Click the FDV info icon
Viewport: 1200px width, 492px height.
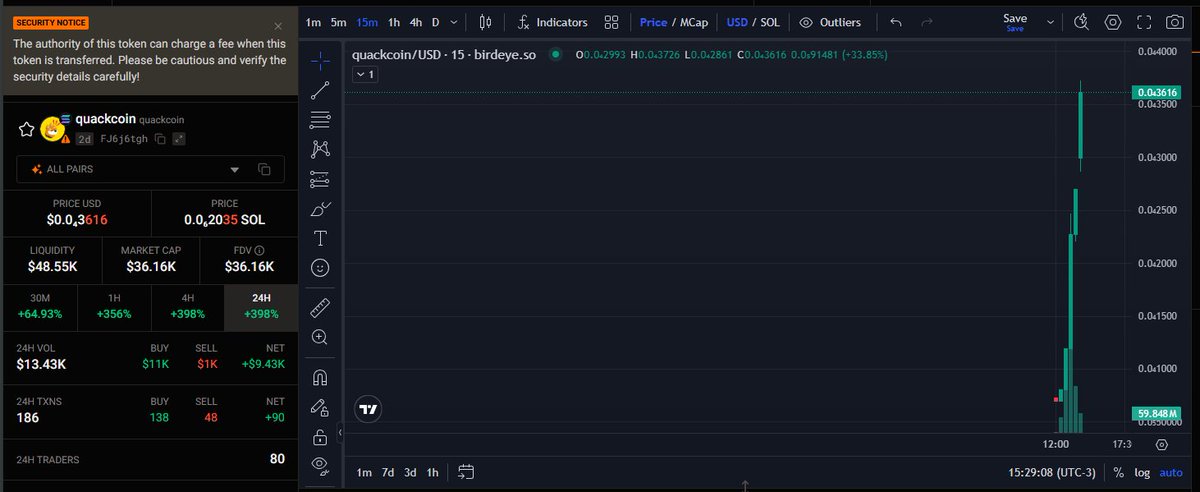click(259, 251)
